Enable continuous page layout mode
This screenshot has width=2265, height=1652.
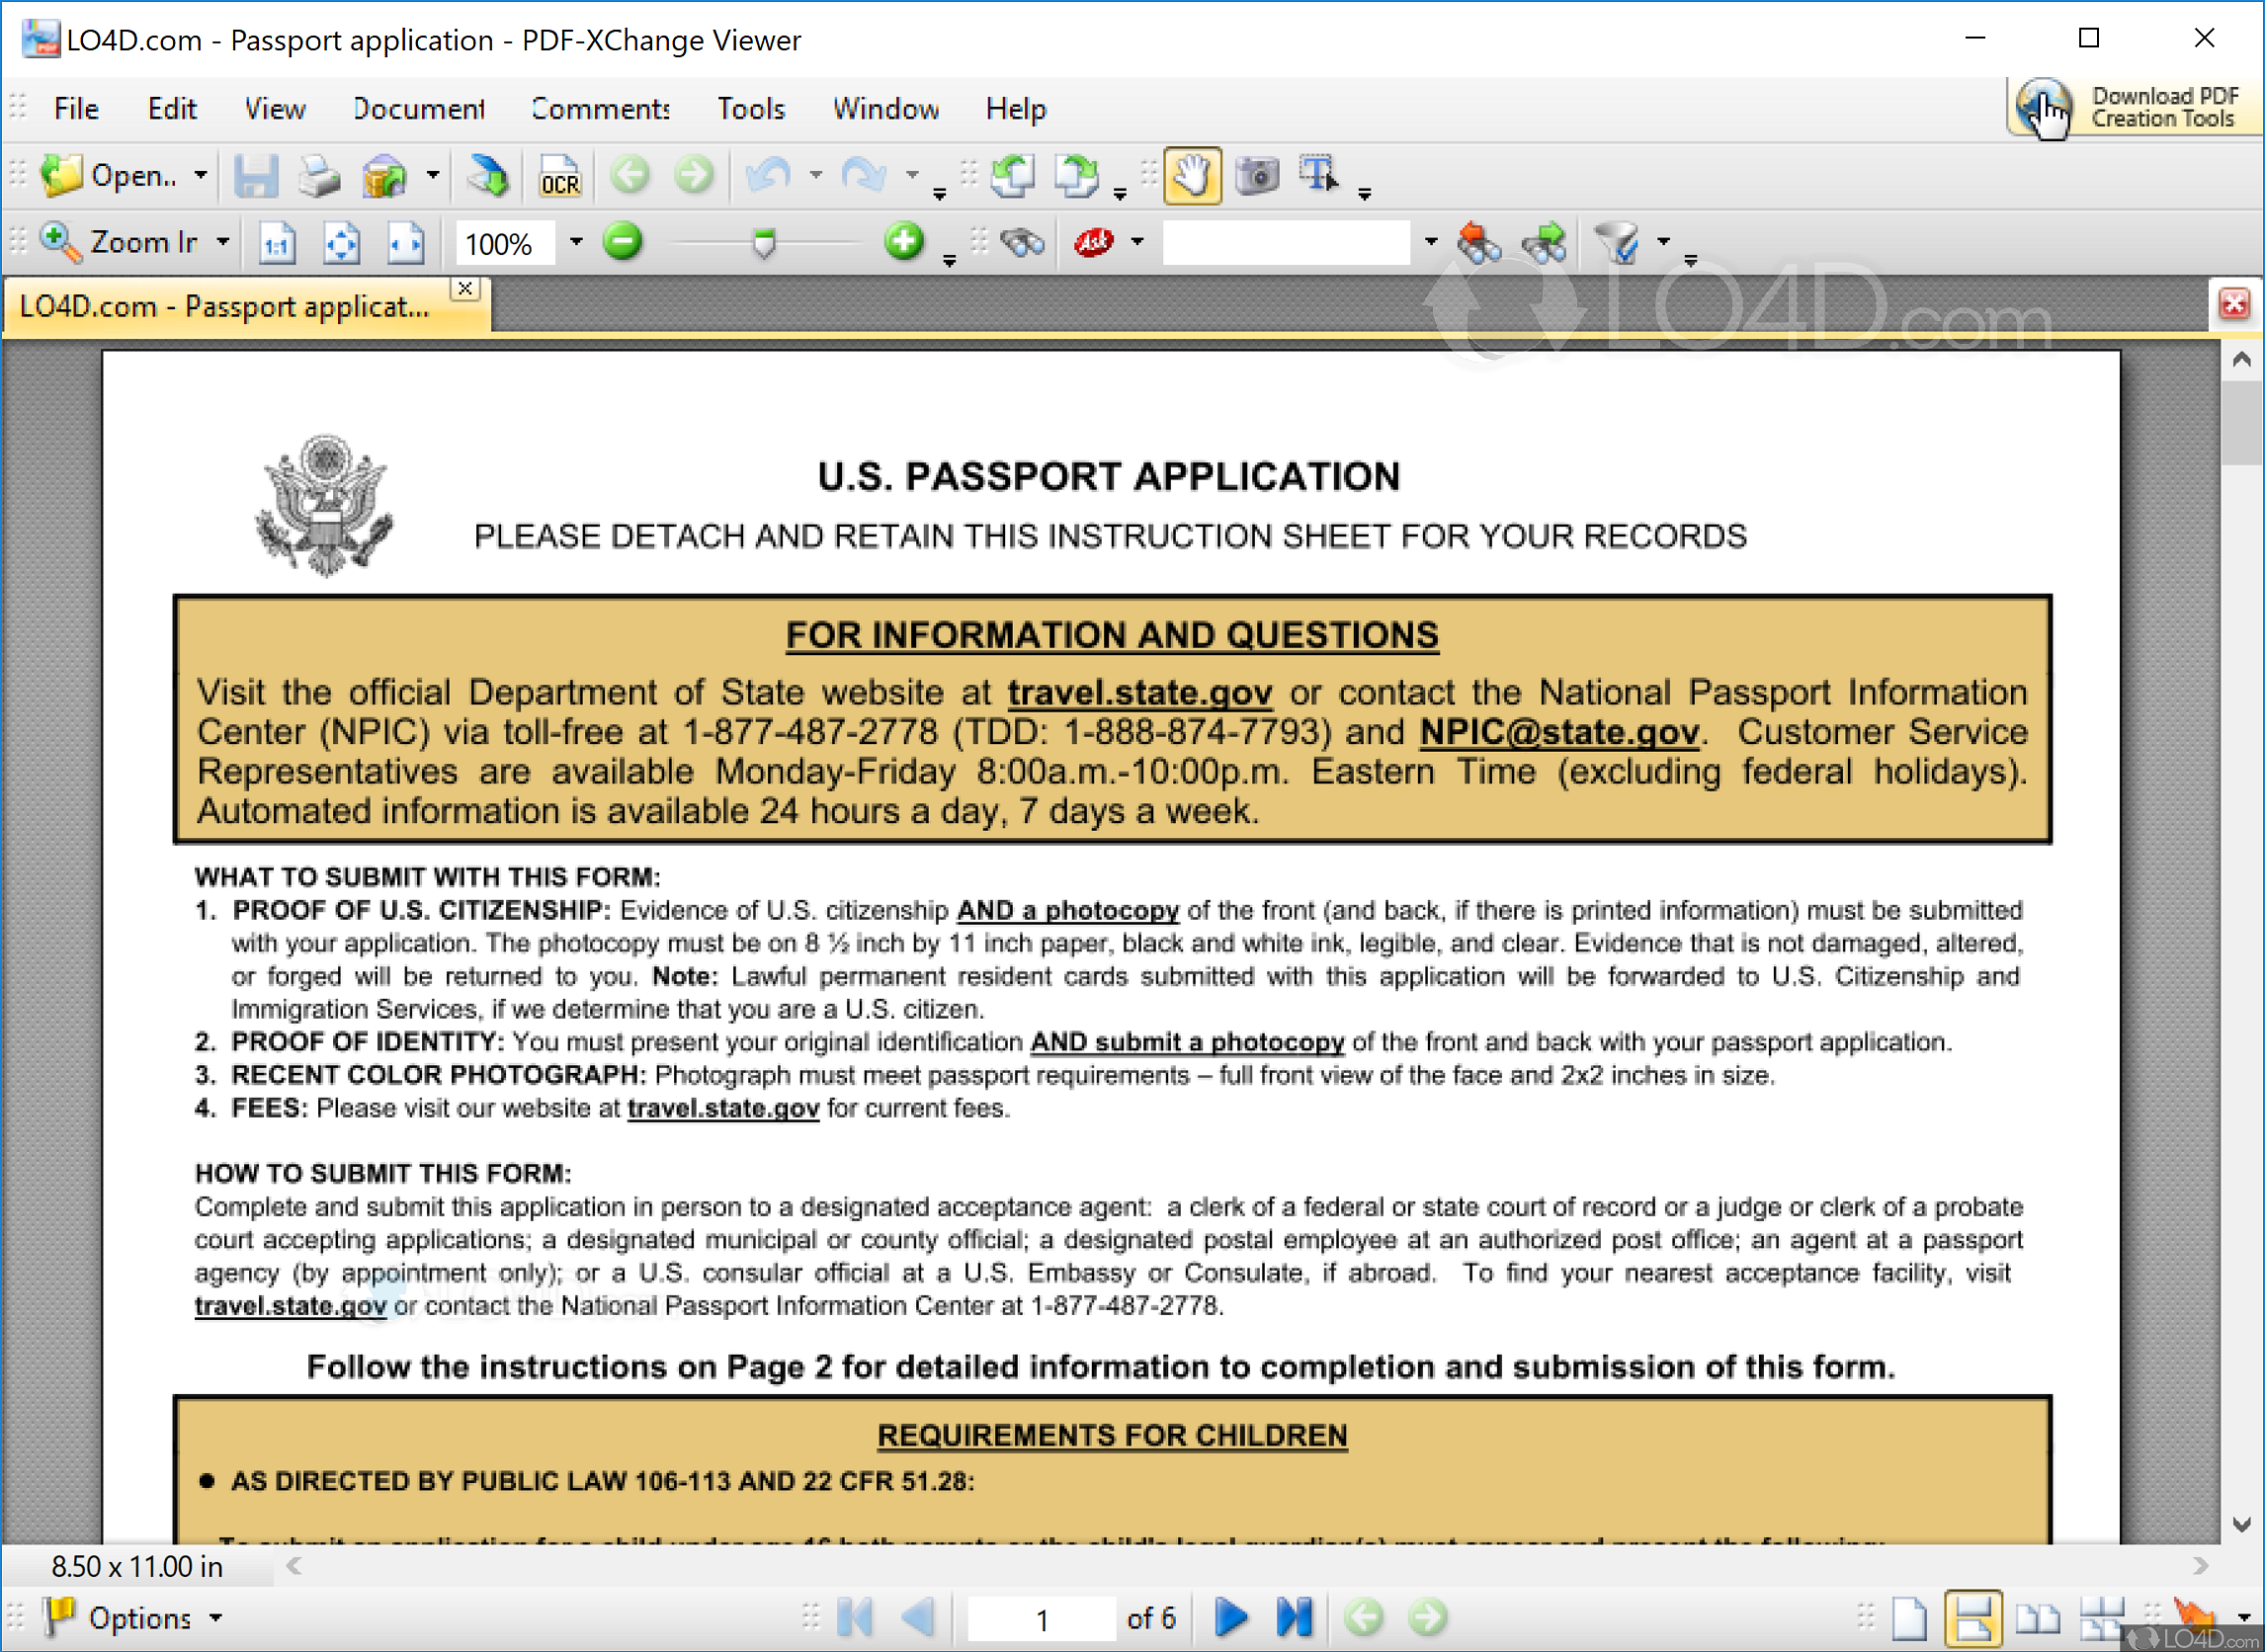click(x=1972, y=1617)
